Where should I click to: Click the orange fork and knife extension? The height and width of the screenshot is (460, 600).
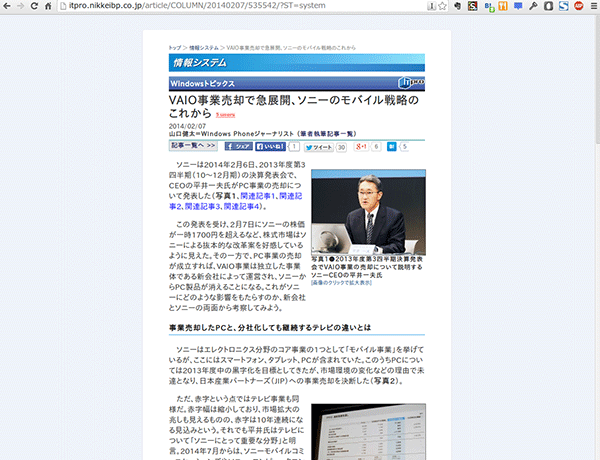503,6
